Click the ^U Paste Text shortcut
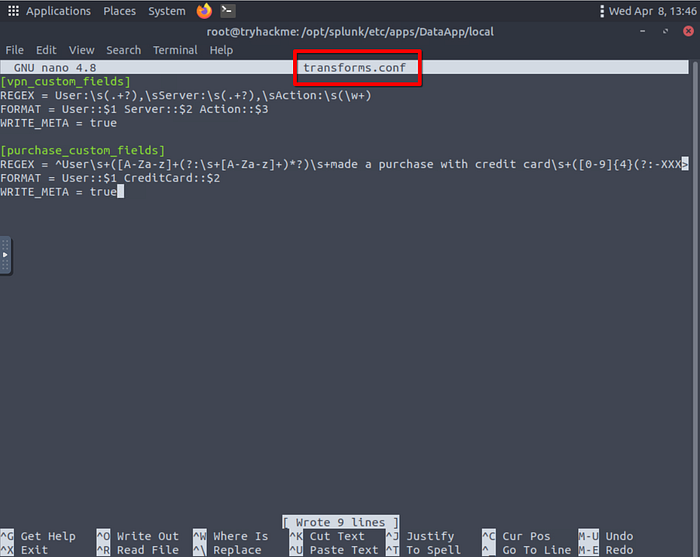This screenshot has width=700, height=557. (334, 550)
